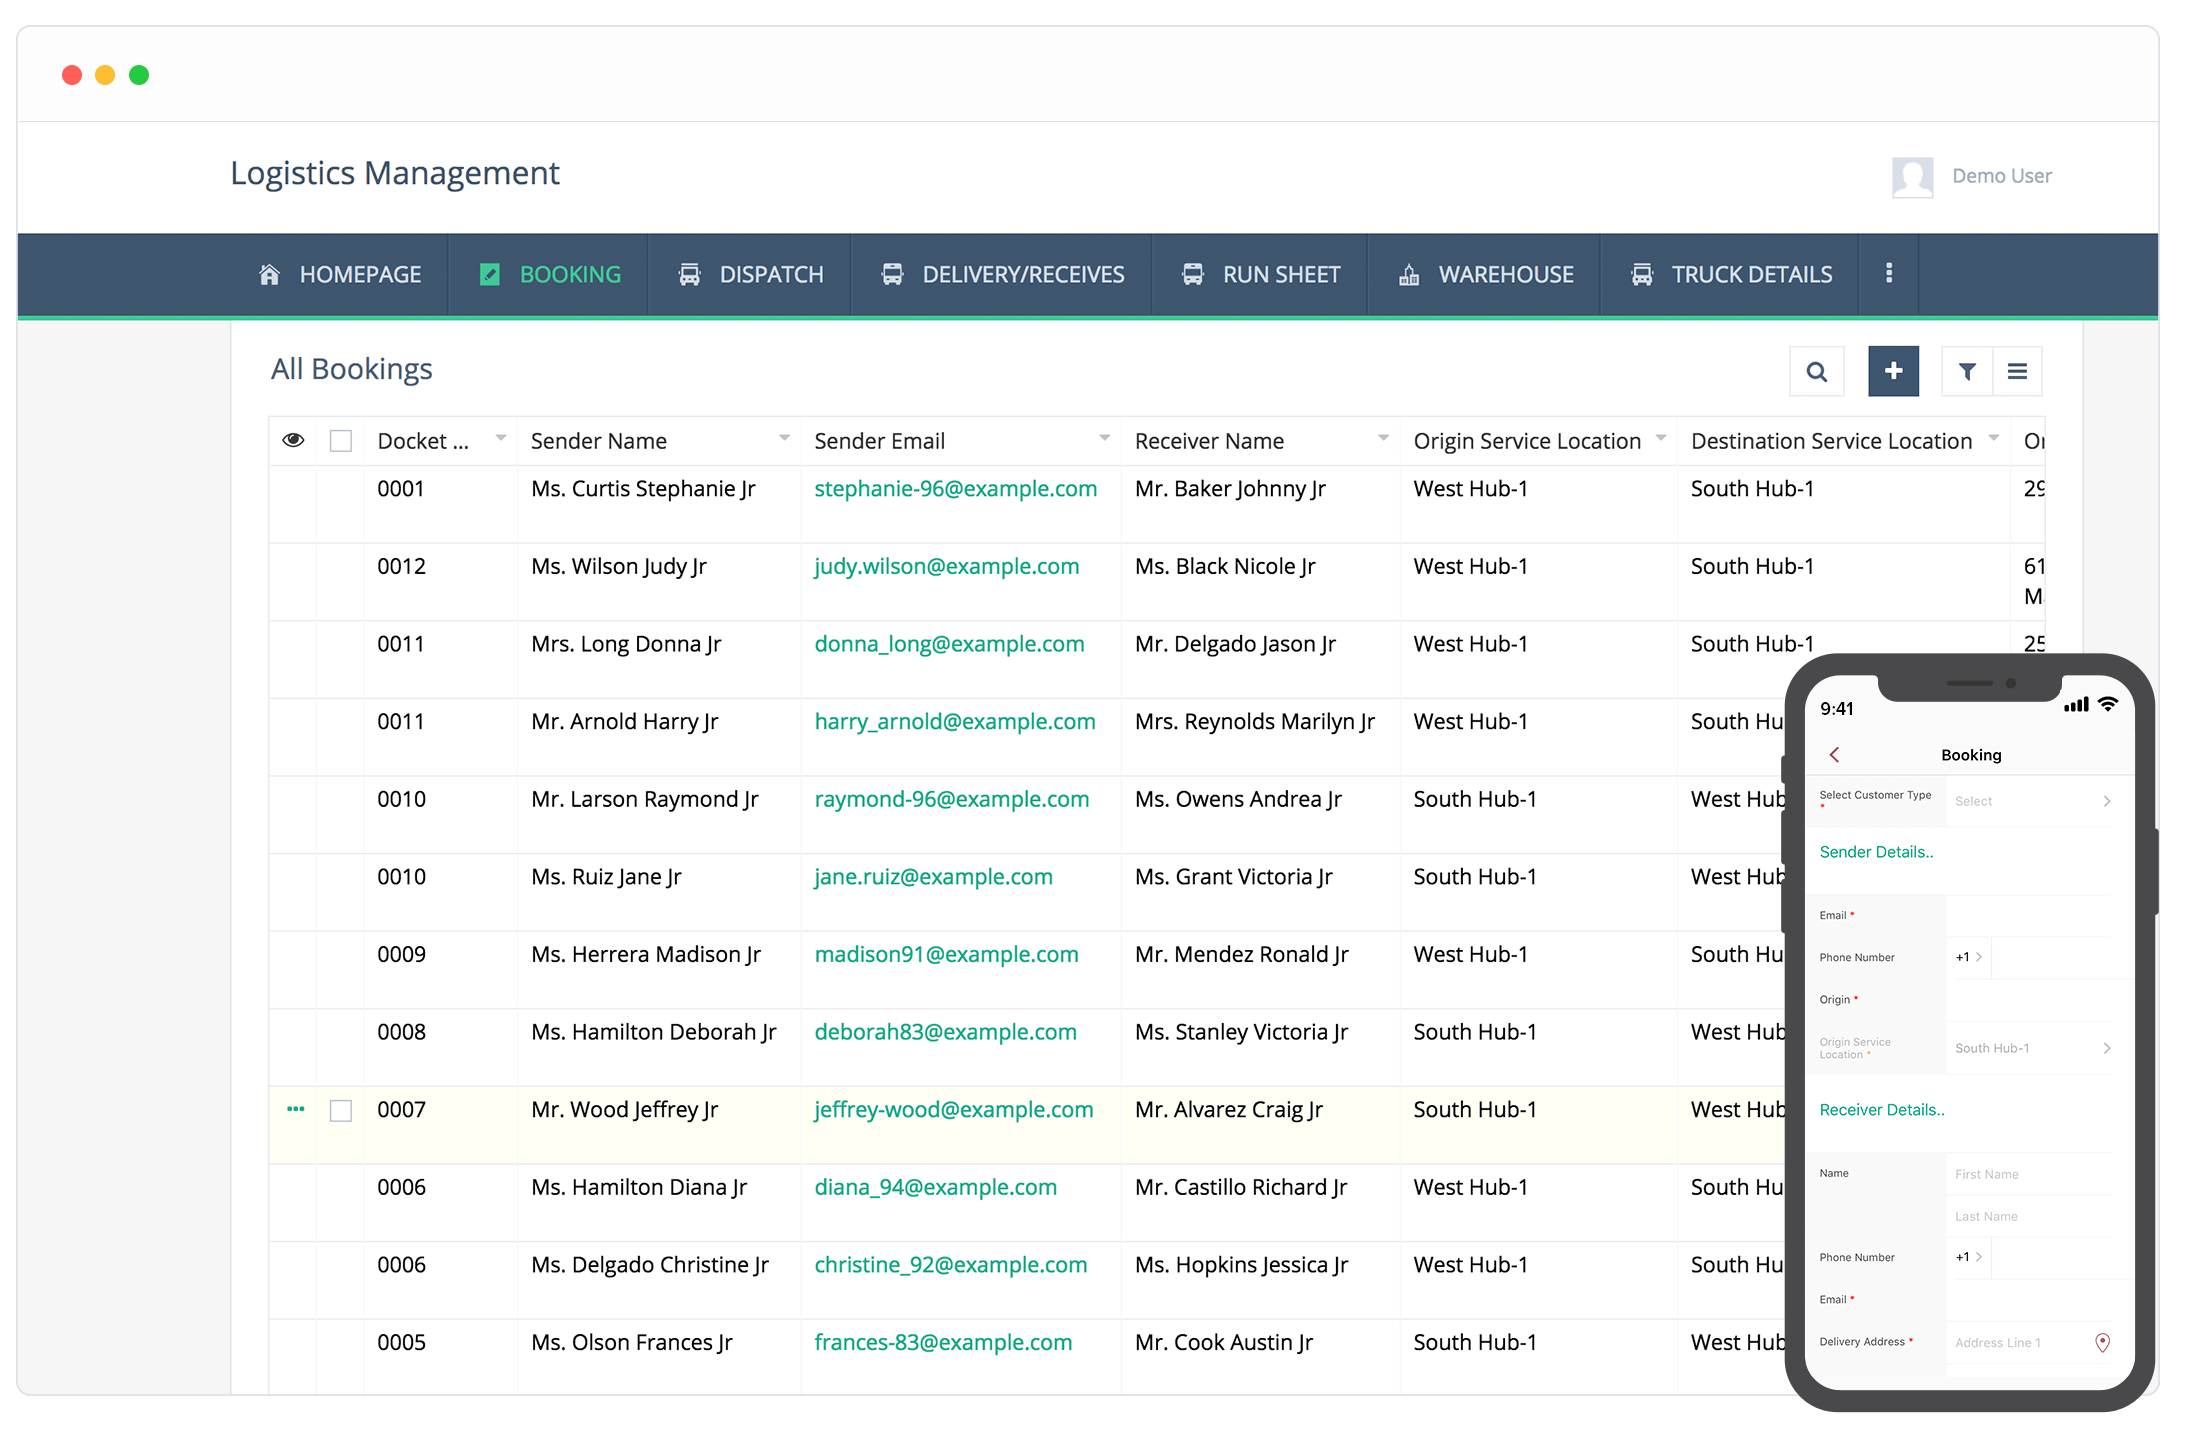
Task: Click email link judy.wilson@example.com
Action: tap(946, 567)
